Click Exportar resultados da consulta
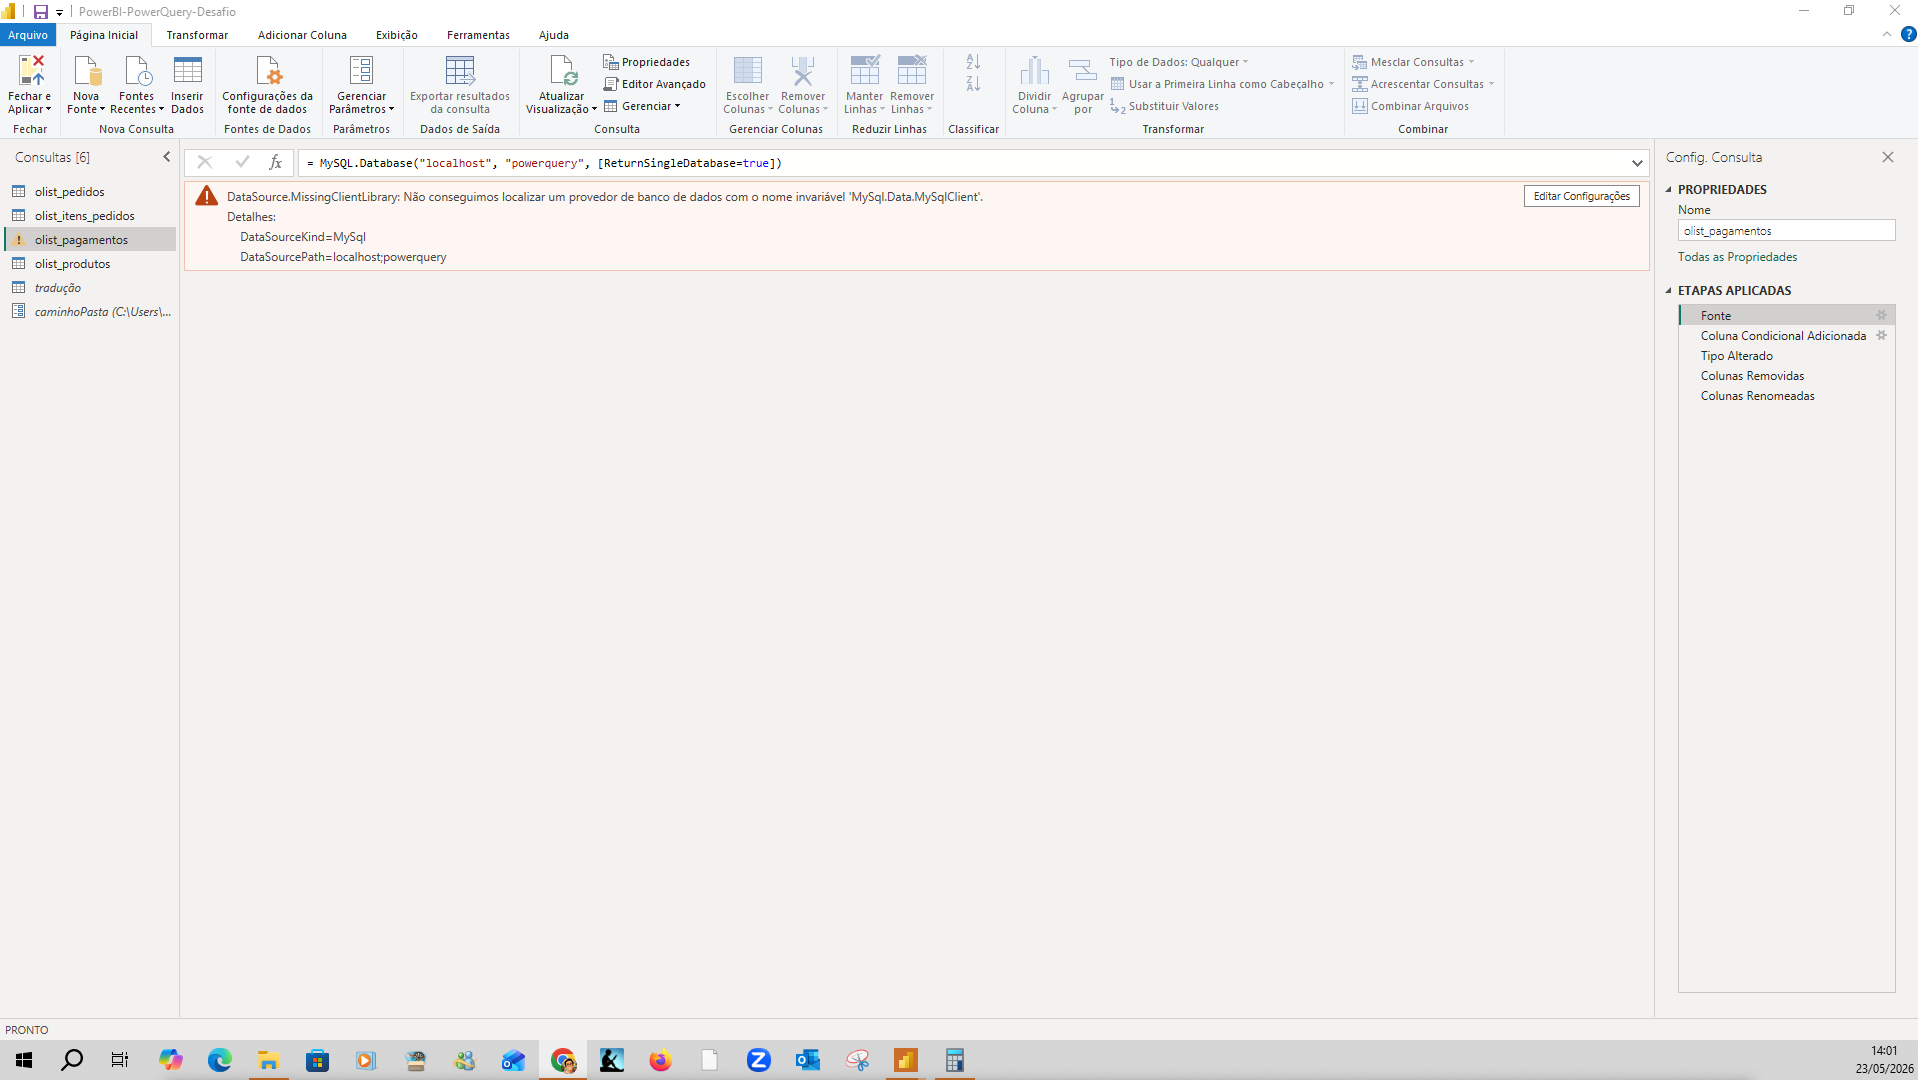The width and height of the screenshot is (1918, 1080). tap(460, 84)
